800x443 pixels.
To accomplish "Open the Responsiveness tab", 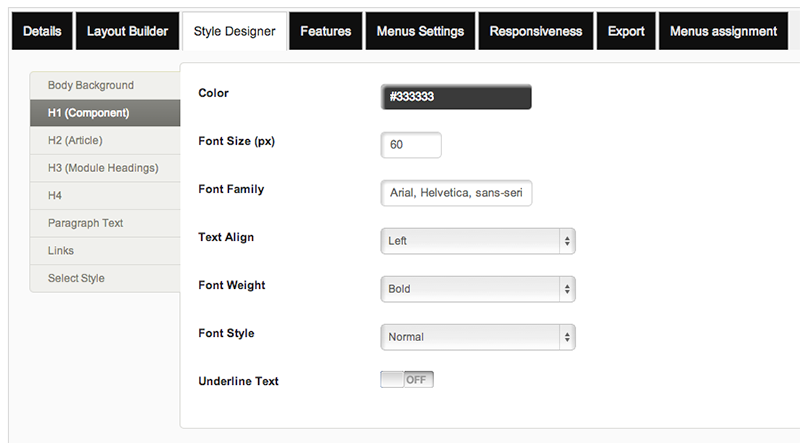I will tap(536, 31).
